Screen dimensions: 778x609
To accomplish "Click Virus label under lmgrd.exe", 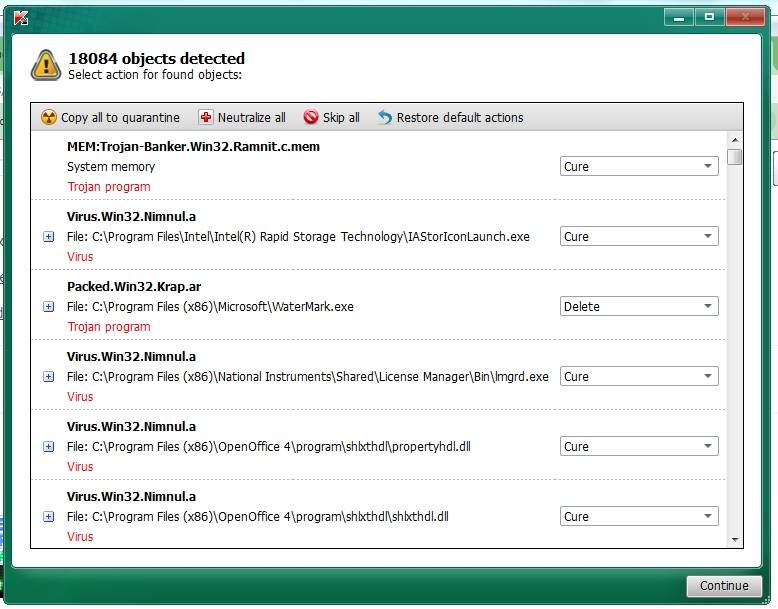I will tap(80, 397).
